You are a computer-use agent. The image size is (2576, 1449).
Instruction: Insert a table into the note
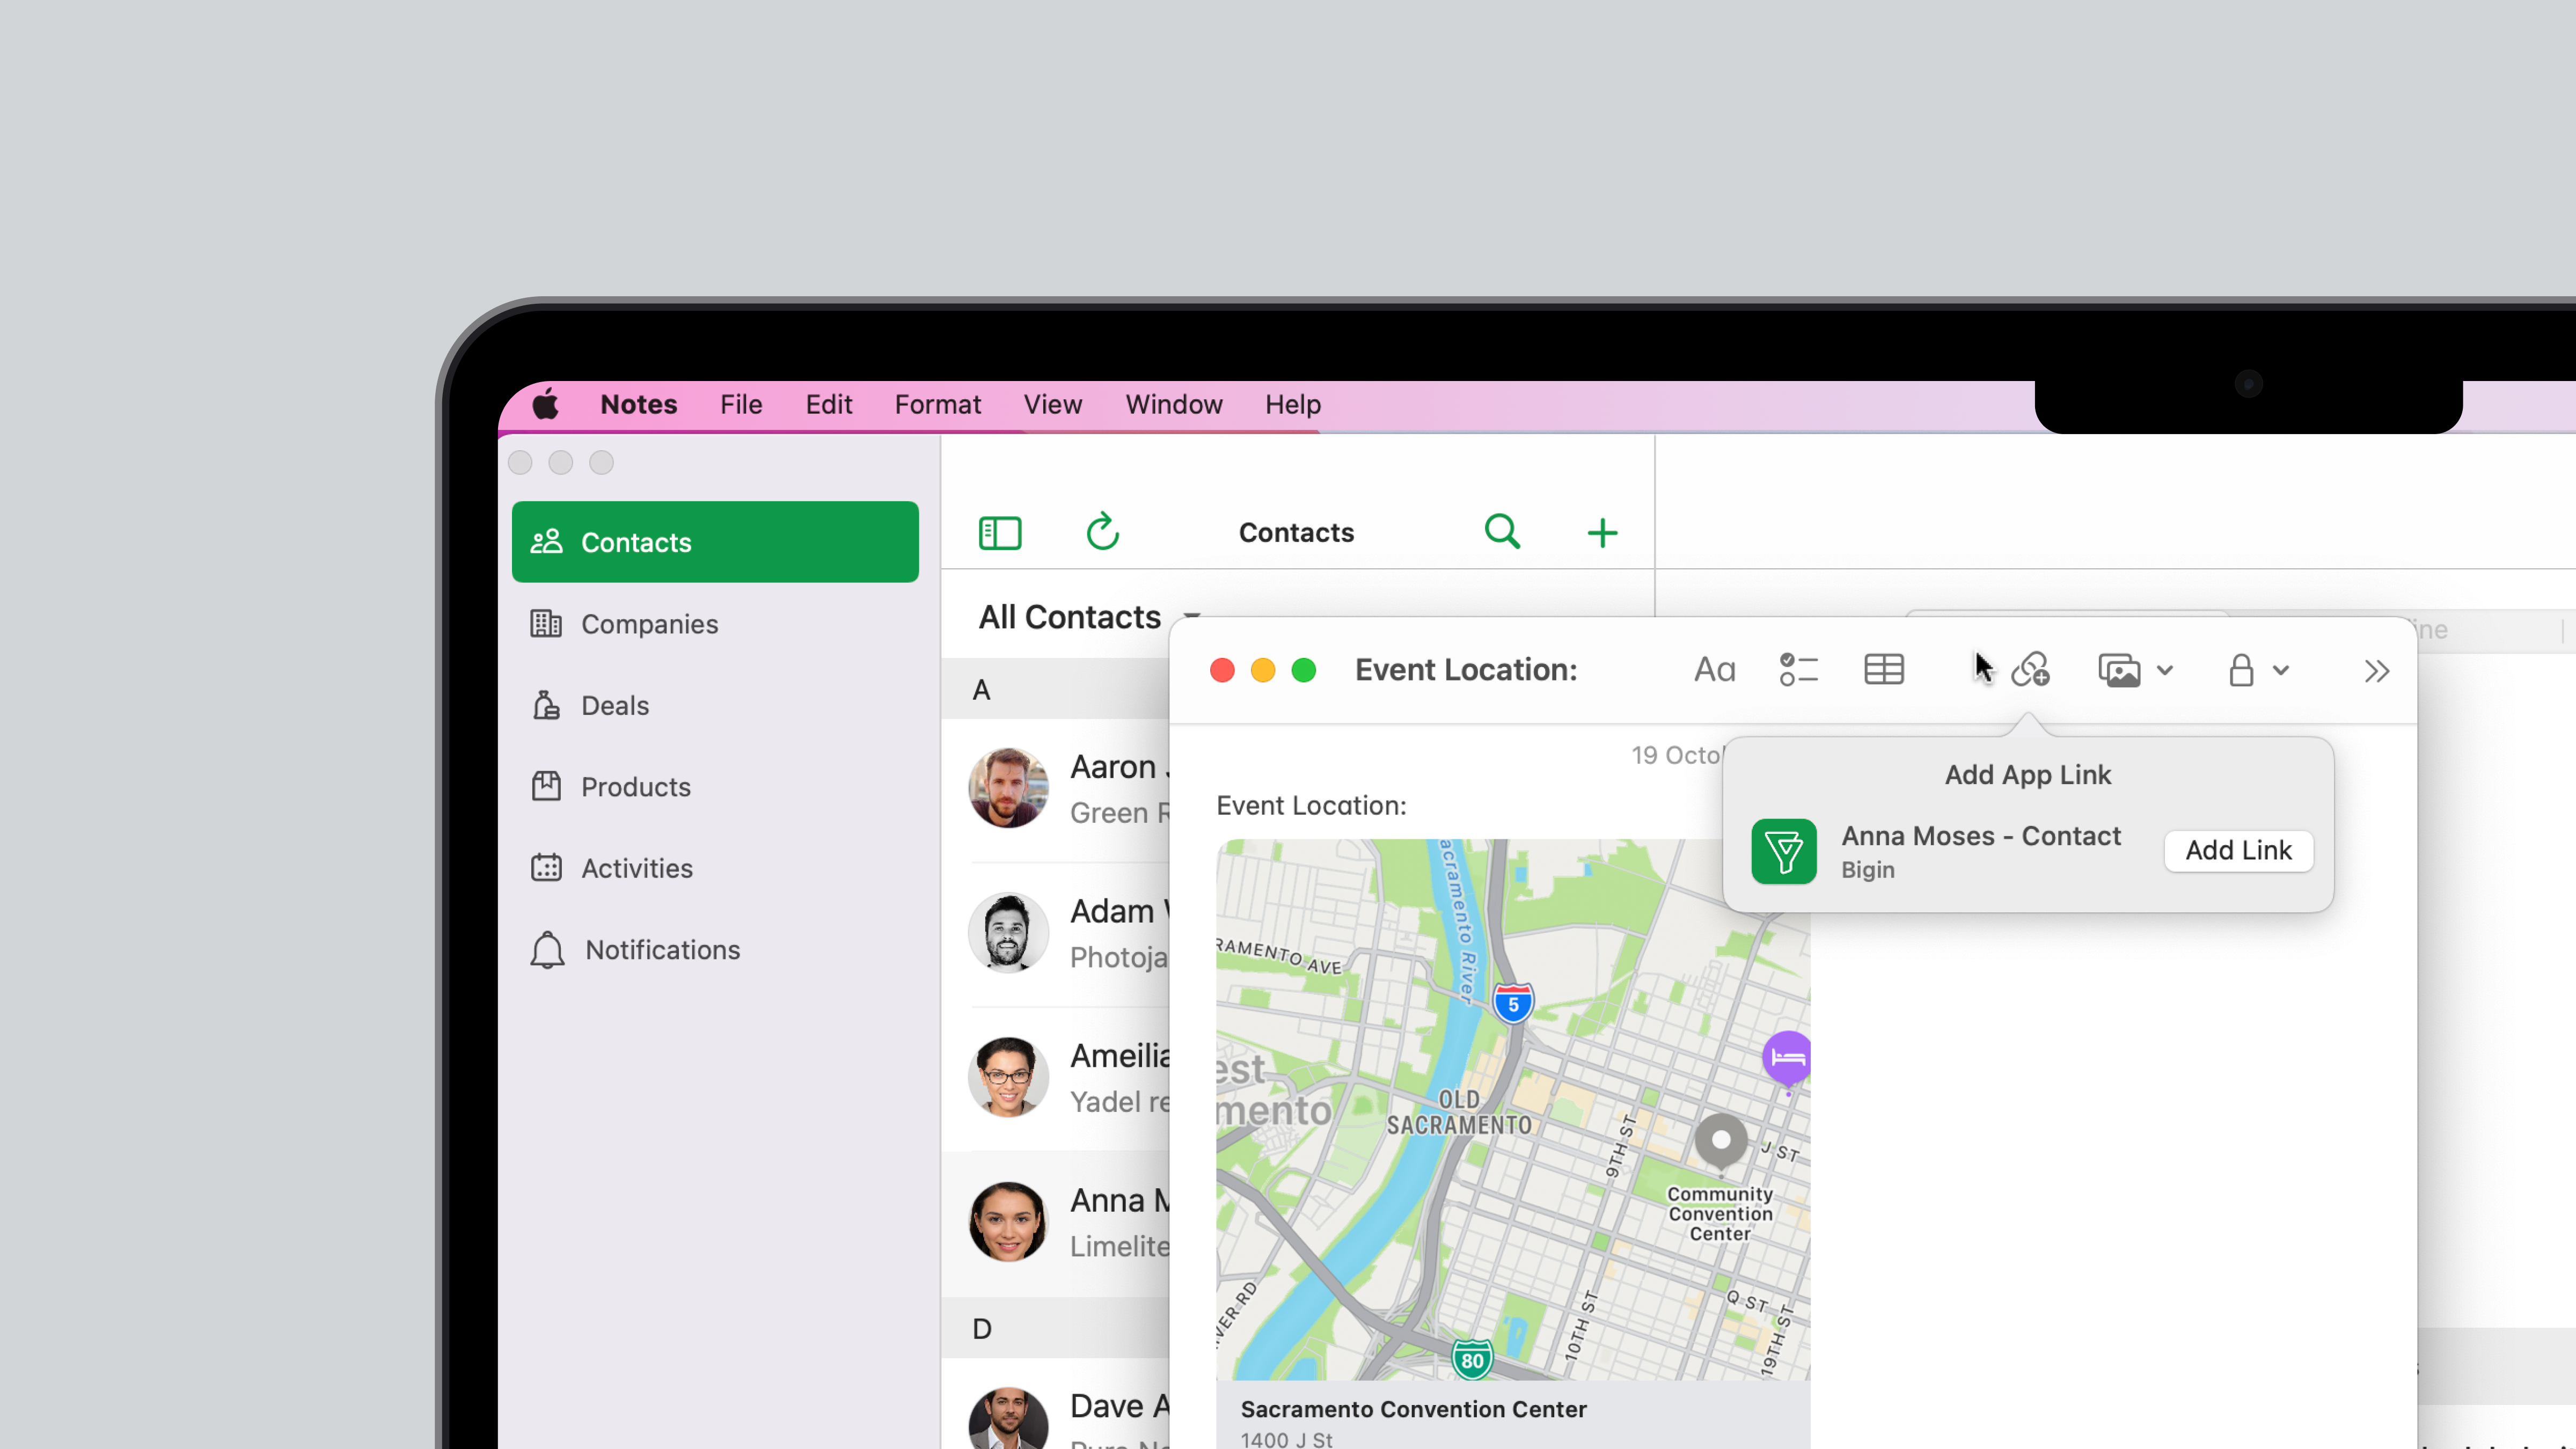(x=1884, y=670)
